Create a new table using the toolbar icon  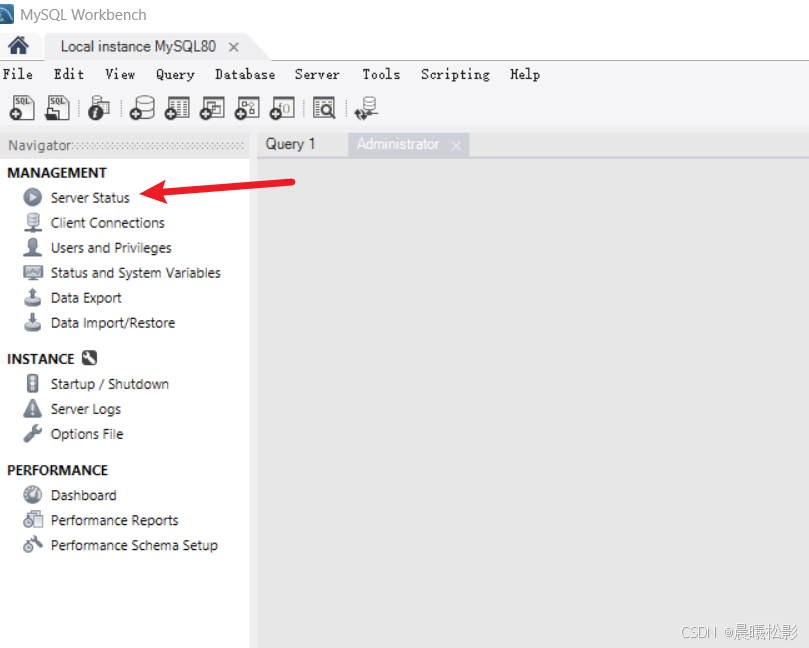(x=176, y=107)
